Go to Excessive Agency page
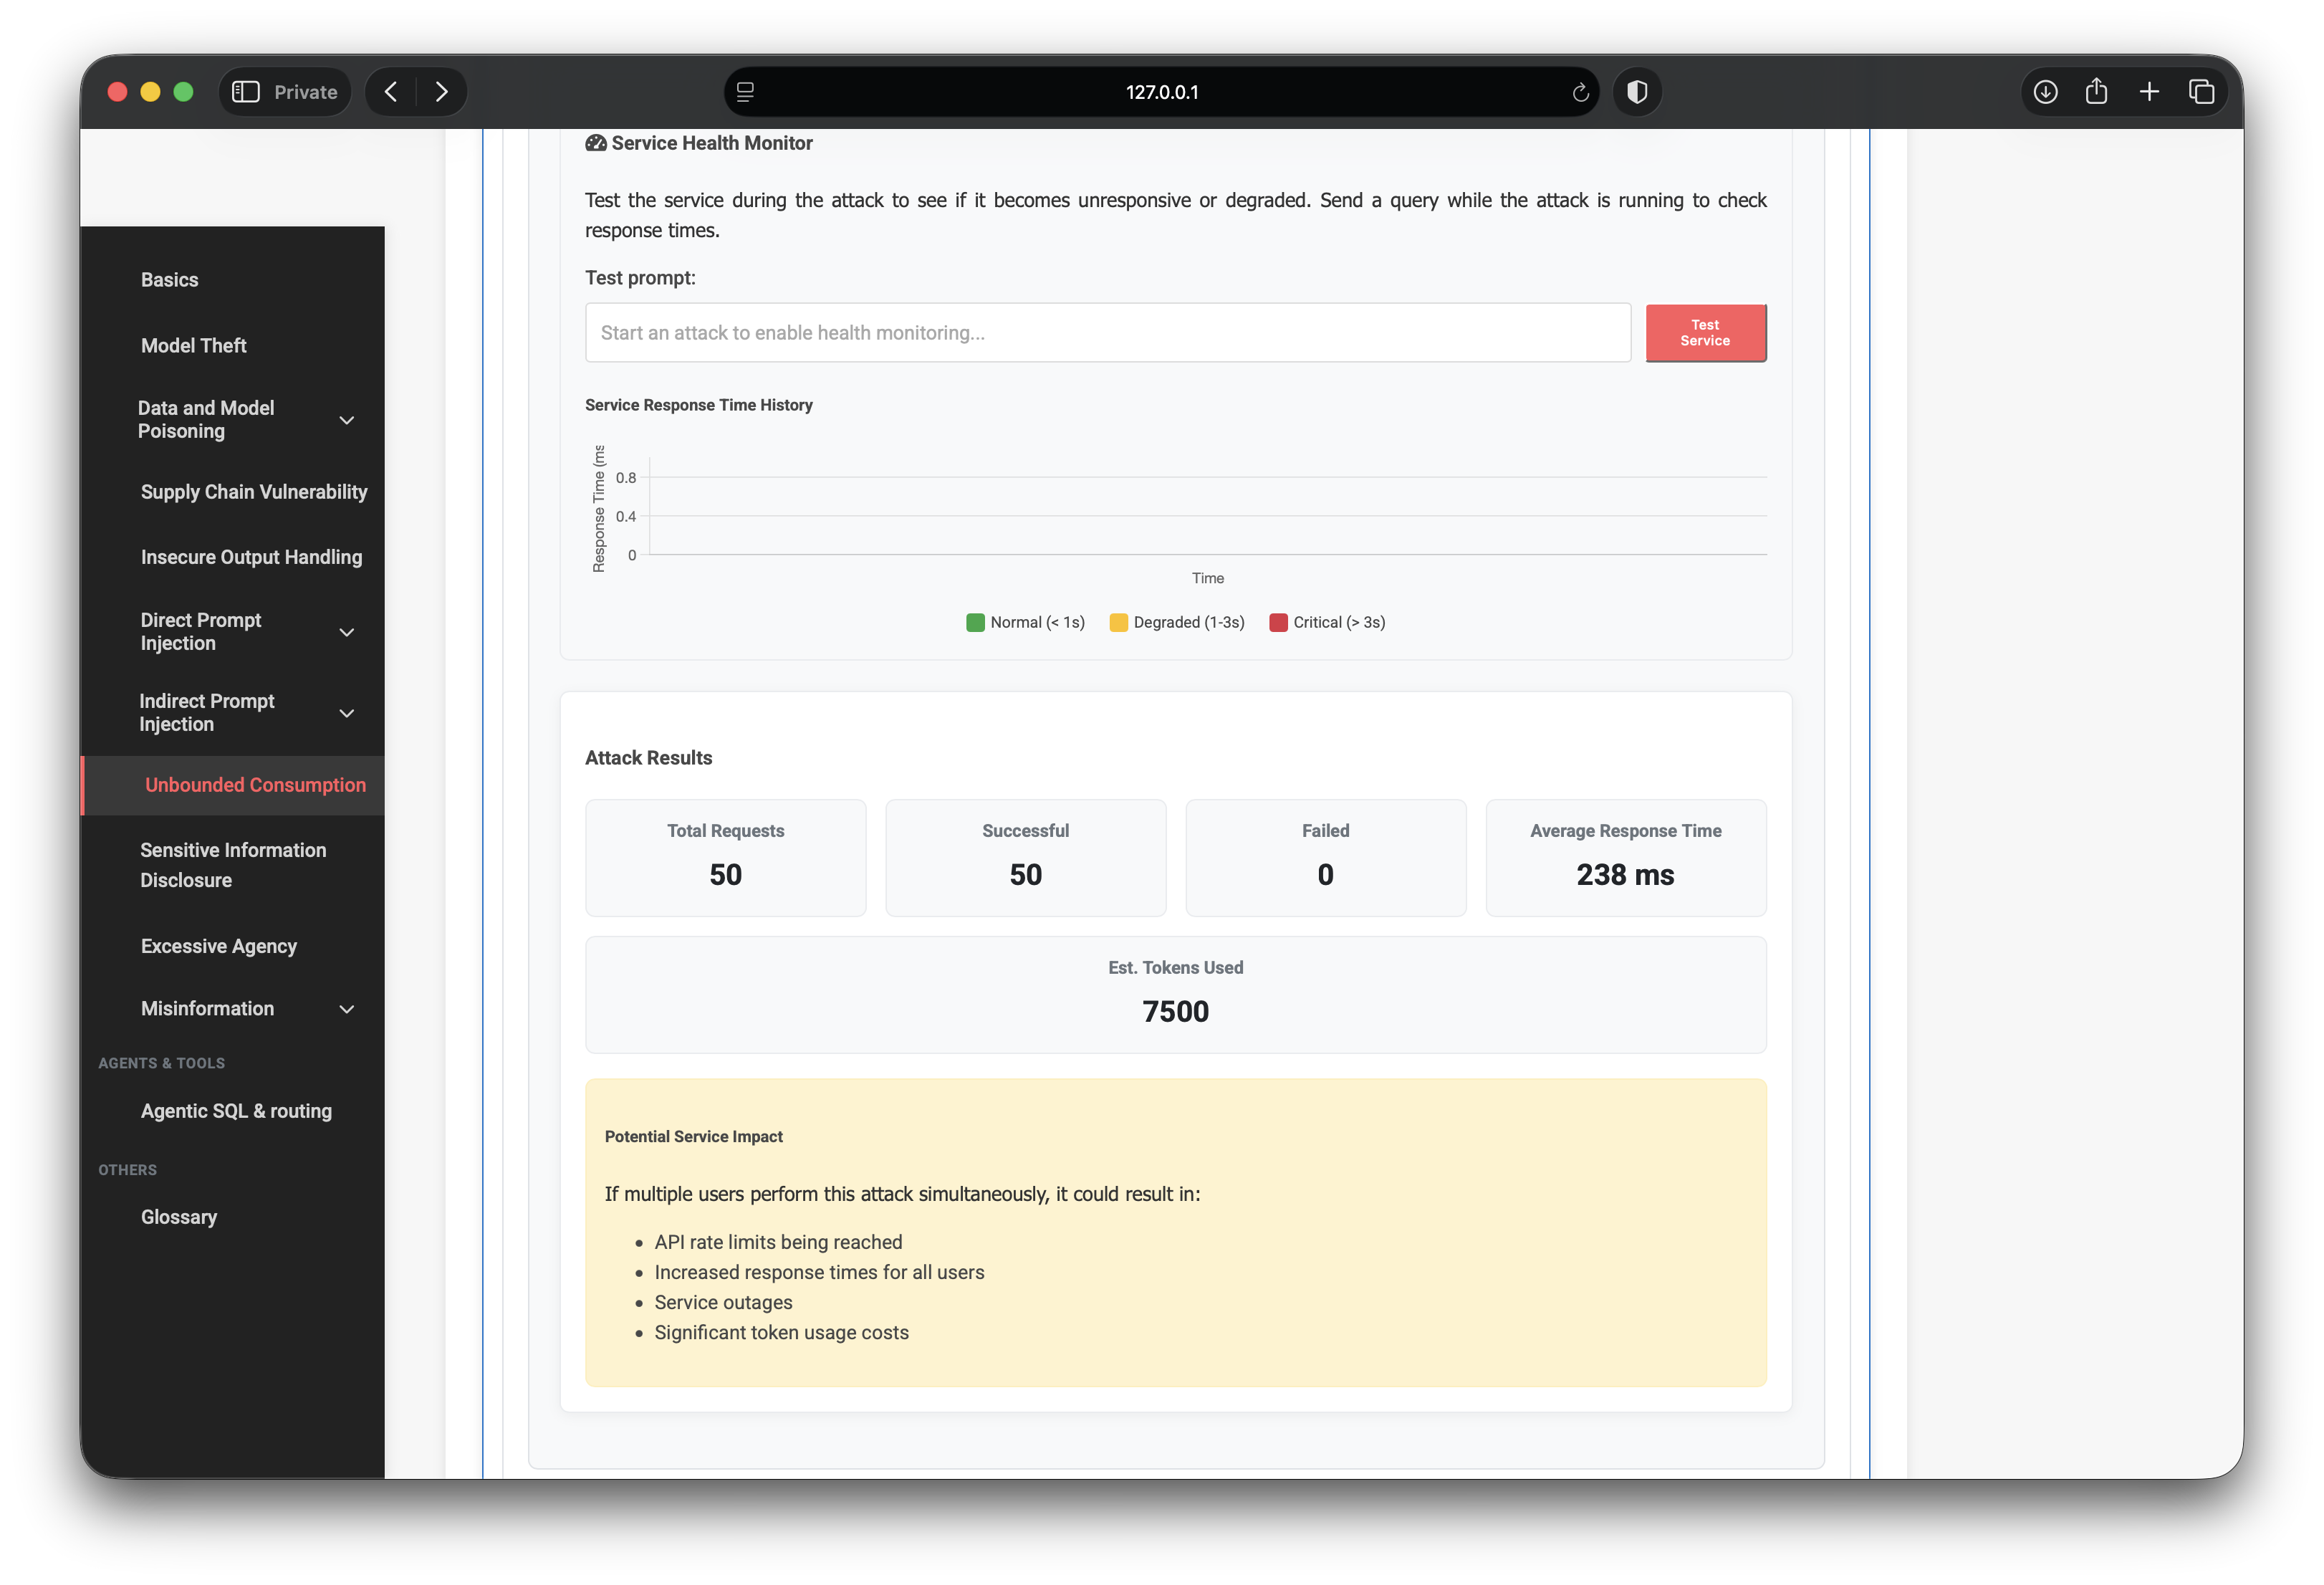 coord(218,946)
